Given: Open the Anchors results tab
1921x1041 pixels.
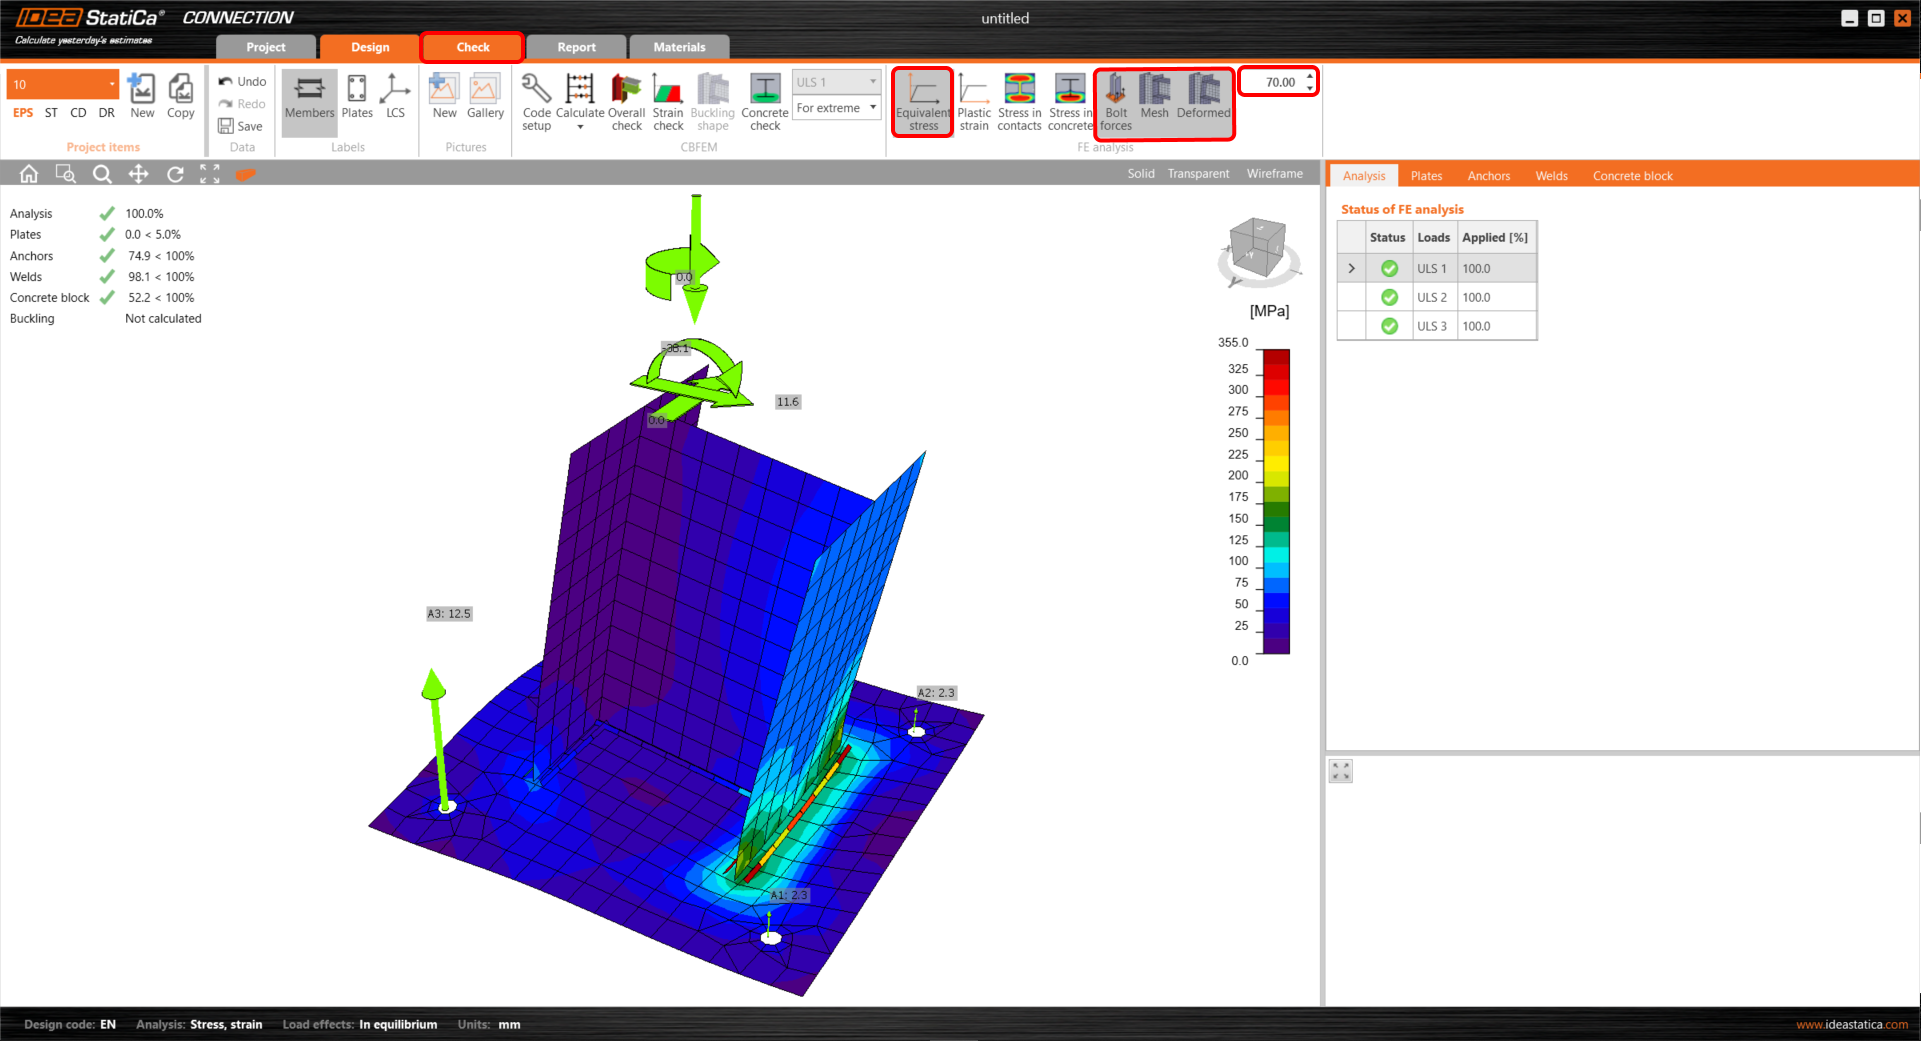Looking at the screenshot, I should (x=1488, y=176).
